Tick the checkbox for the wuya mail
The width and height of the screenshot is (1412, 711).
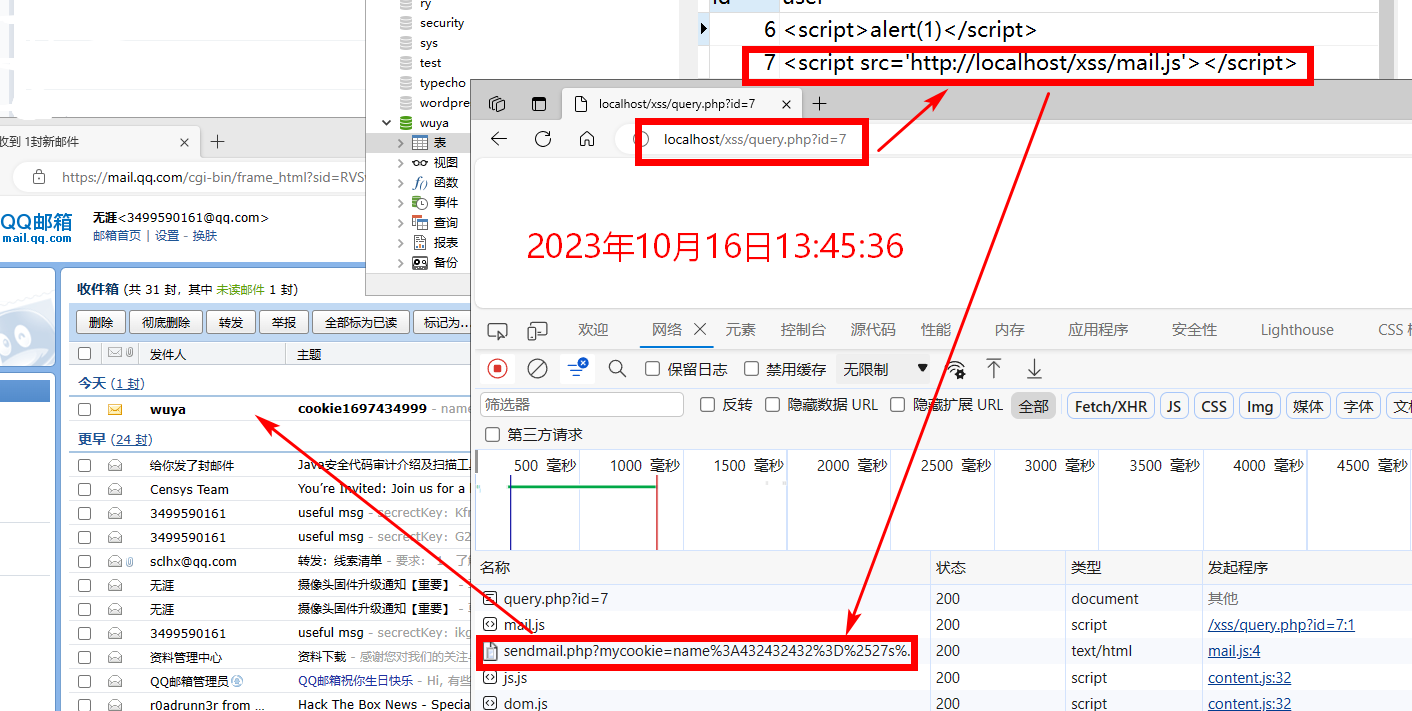pyautogui.click(x=85, y=409)
